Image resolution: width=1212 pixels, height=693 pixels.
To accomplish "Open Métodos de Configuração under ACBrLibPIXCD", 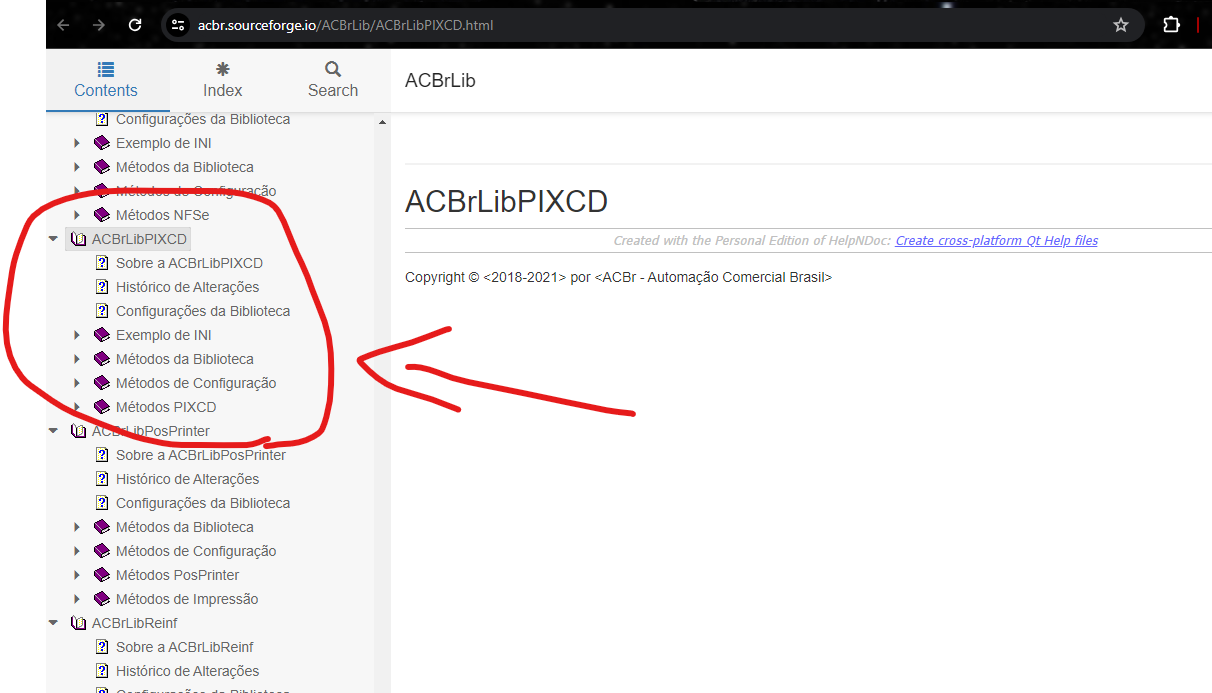I will click(196, 383).
